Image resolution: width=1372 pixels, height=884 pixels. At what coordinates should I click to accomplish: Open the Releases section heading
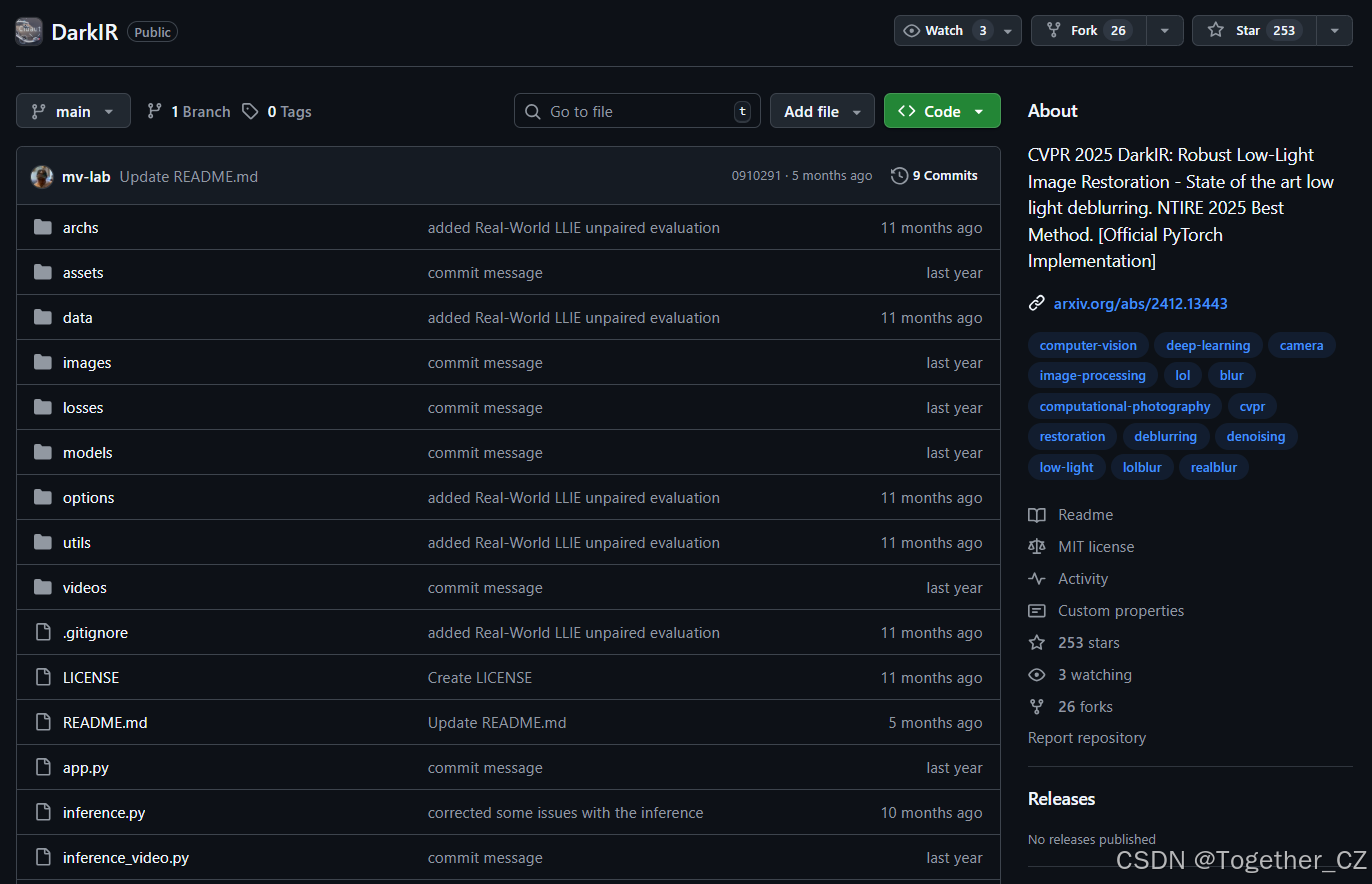[1061, 799]
